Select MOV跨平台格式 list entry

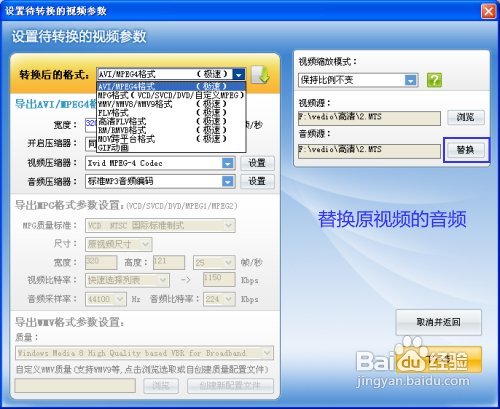171,138
